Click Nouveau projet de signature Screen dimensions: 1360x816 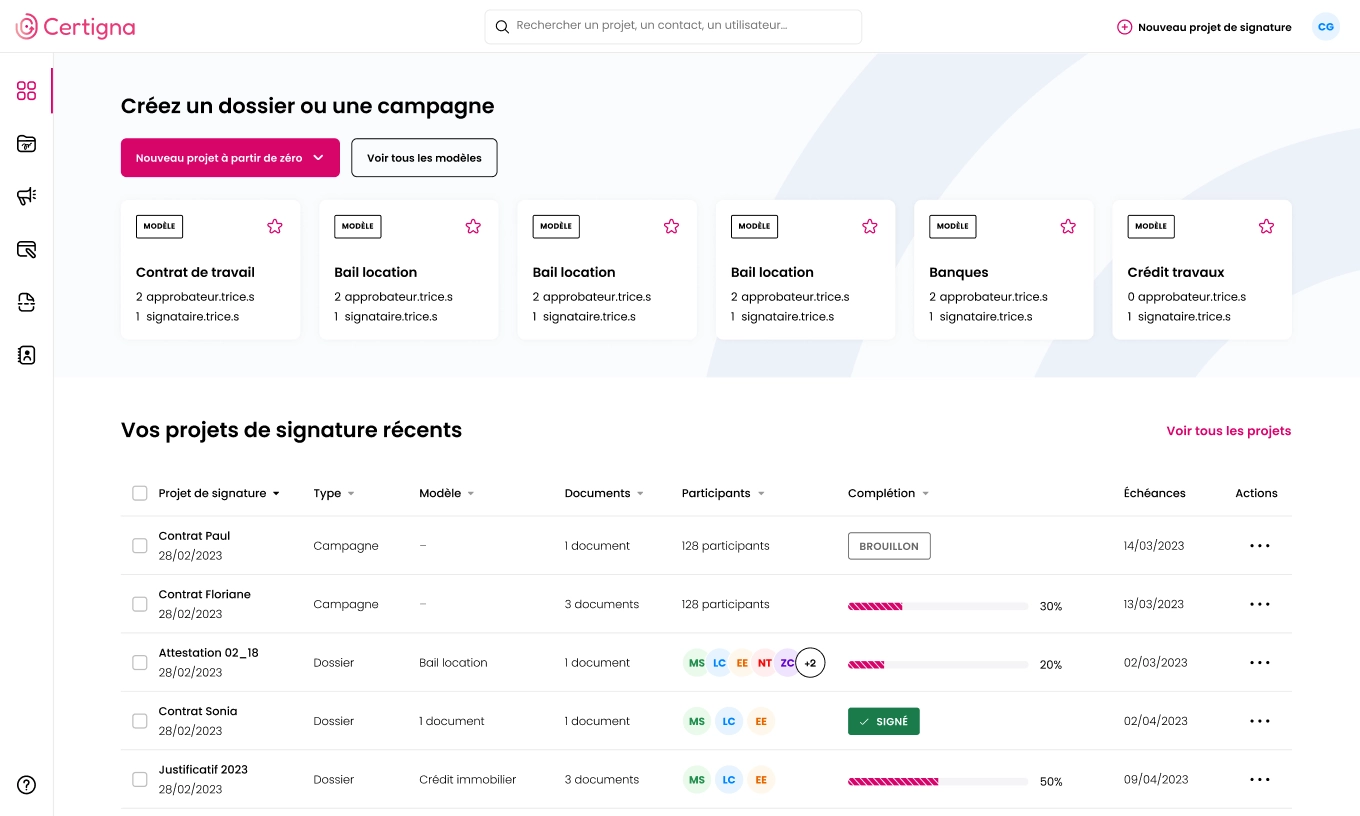click(1204, 27)
